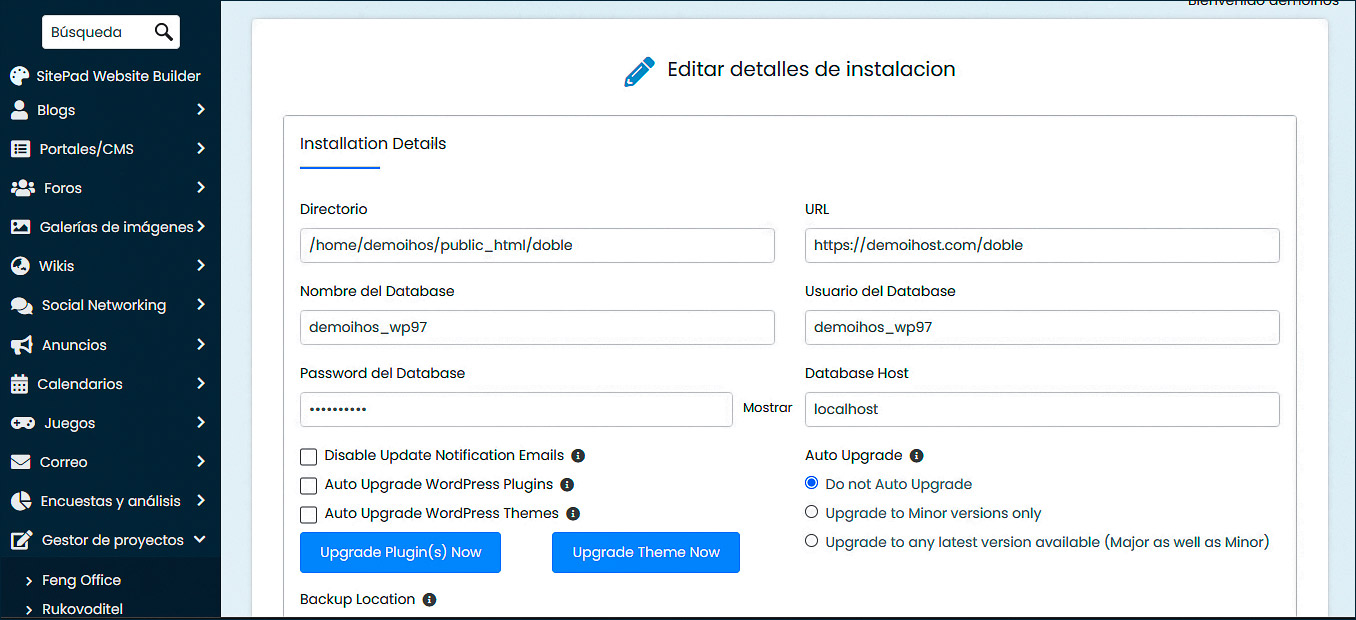Check Auto Upgrade WordPress Plugins
1356x620 pixels.
point(309,485)
